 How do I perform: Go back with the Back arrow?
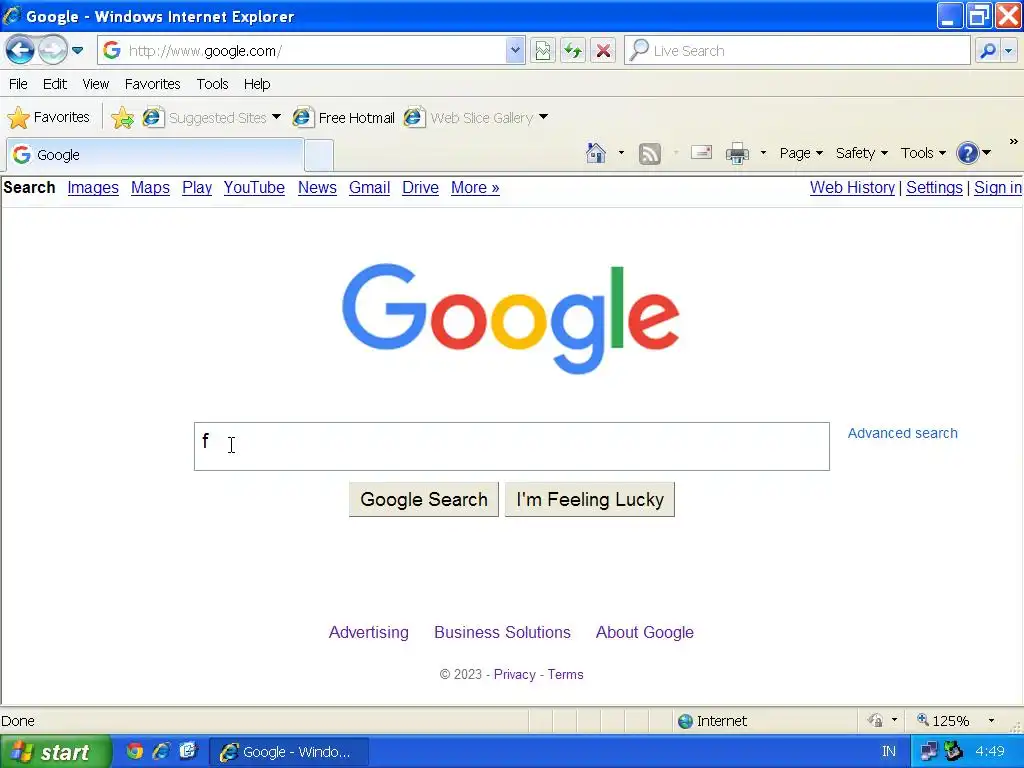point(20,50)
